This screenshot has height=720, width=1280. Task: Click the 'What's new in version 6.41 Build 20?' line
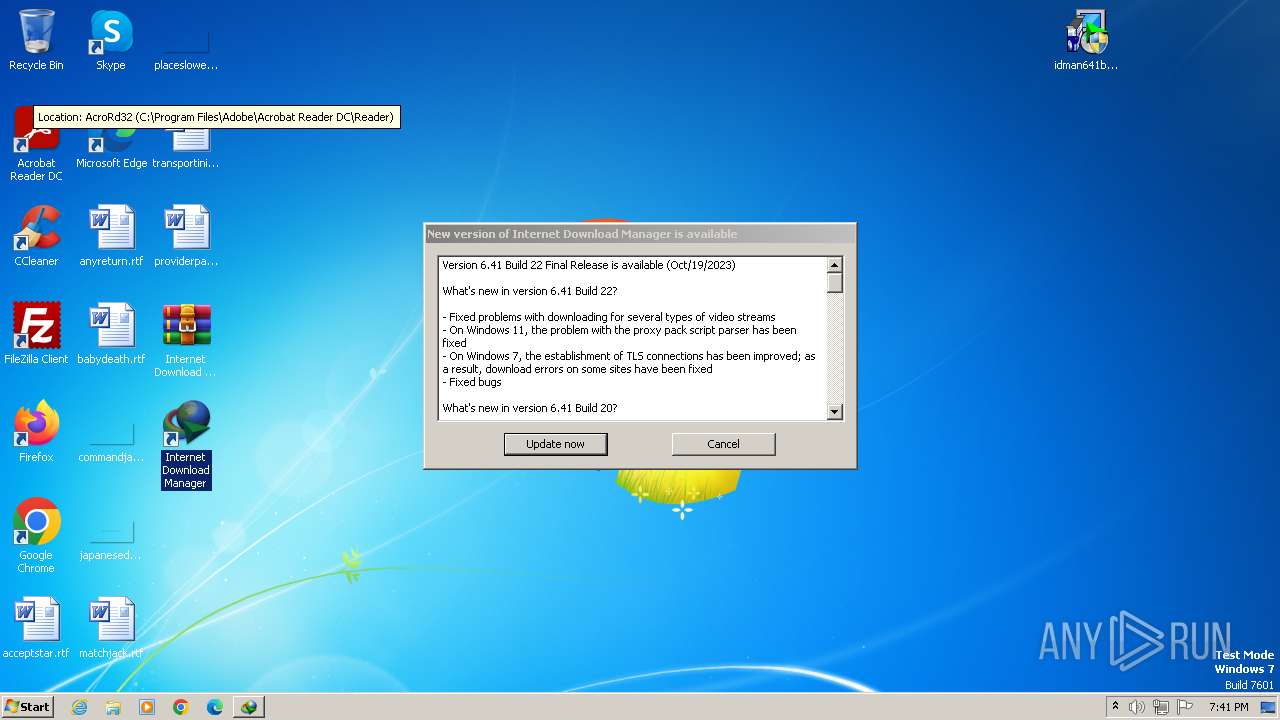pyautogui.click(x=530, y=408)
